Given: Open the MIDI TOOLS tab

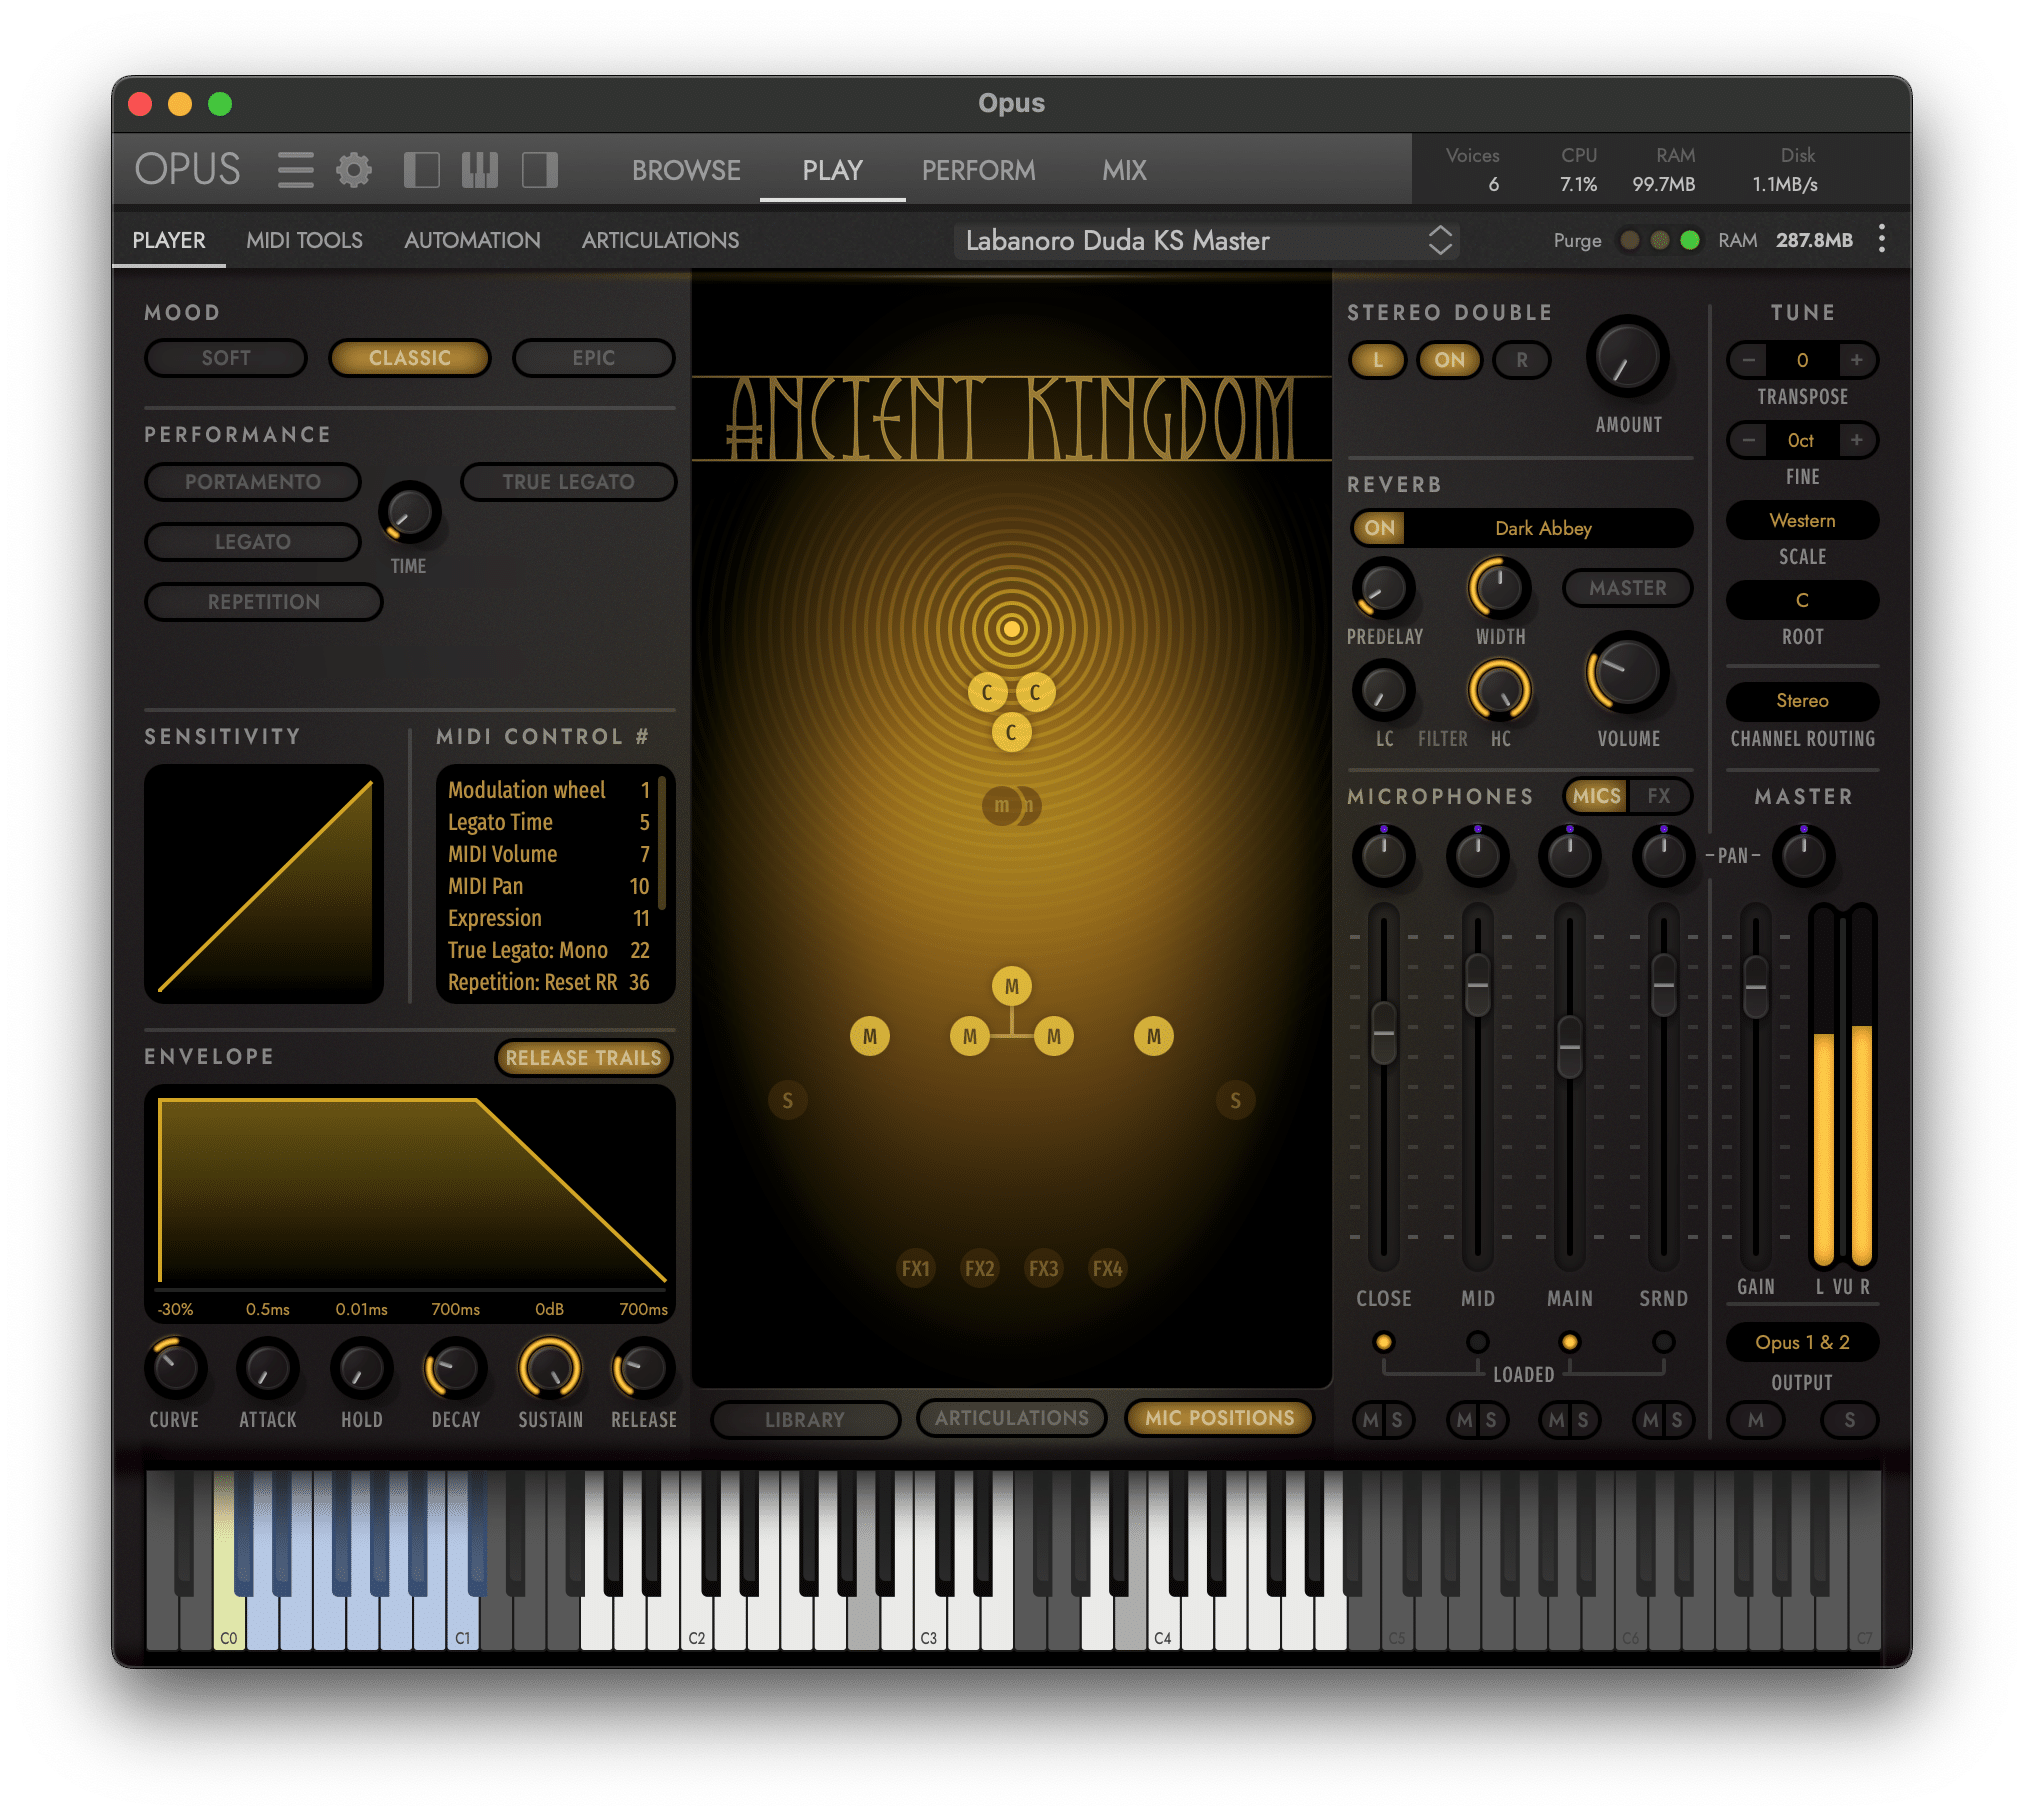Looking at the screenshot, I should [304, 240].
